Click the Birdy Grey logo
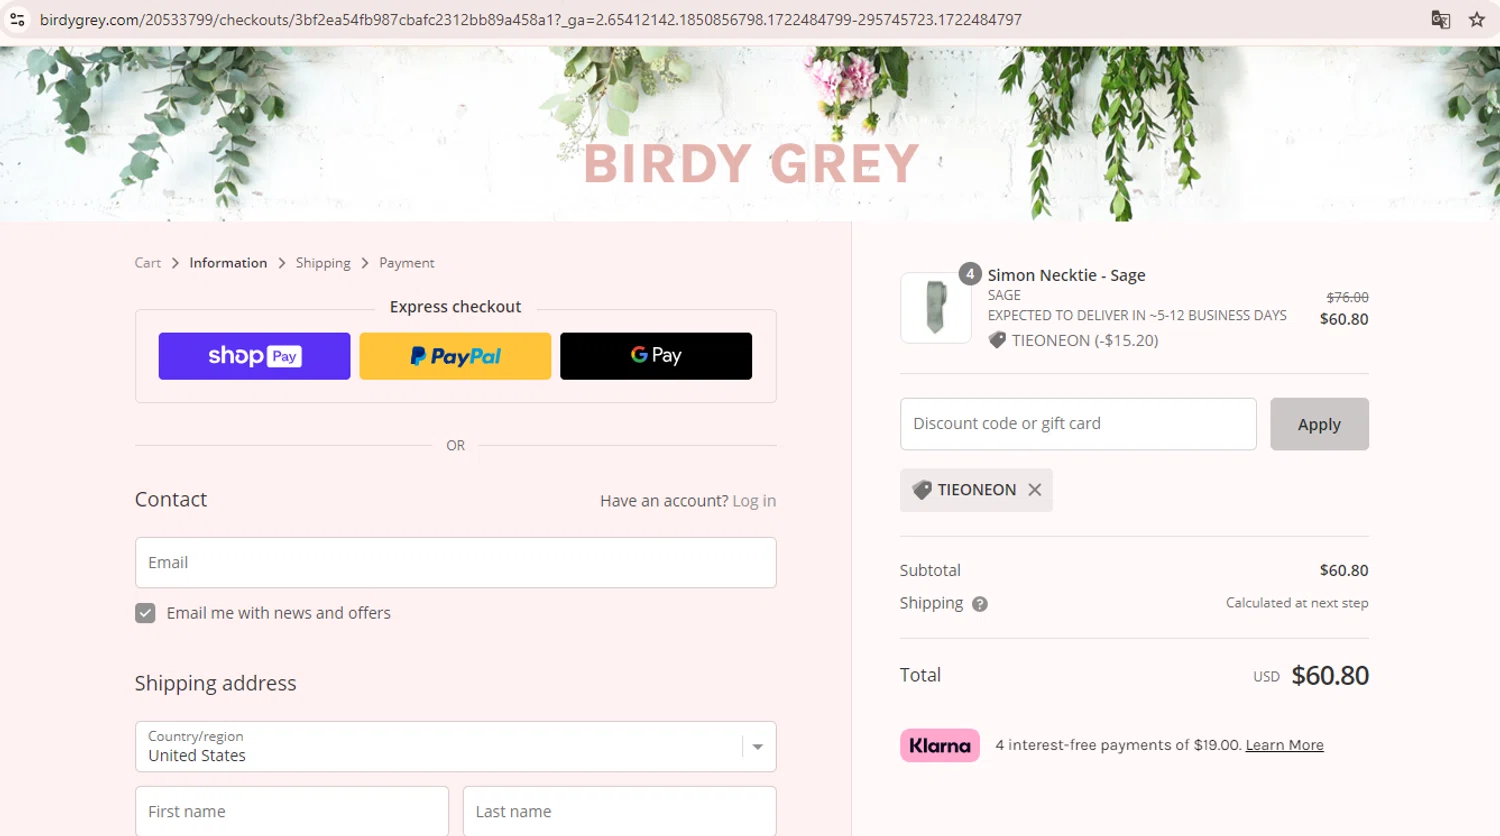 pos(751,164)
